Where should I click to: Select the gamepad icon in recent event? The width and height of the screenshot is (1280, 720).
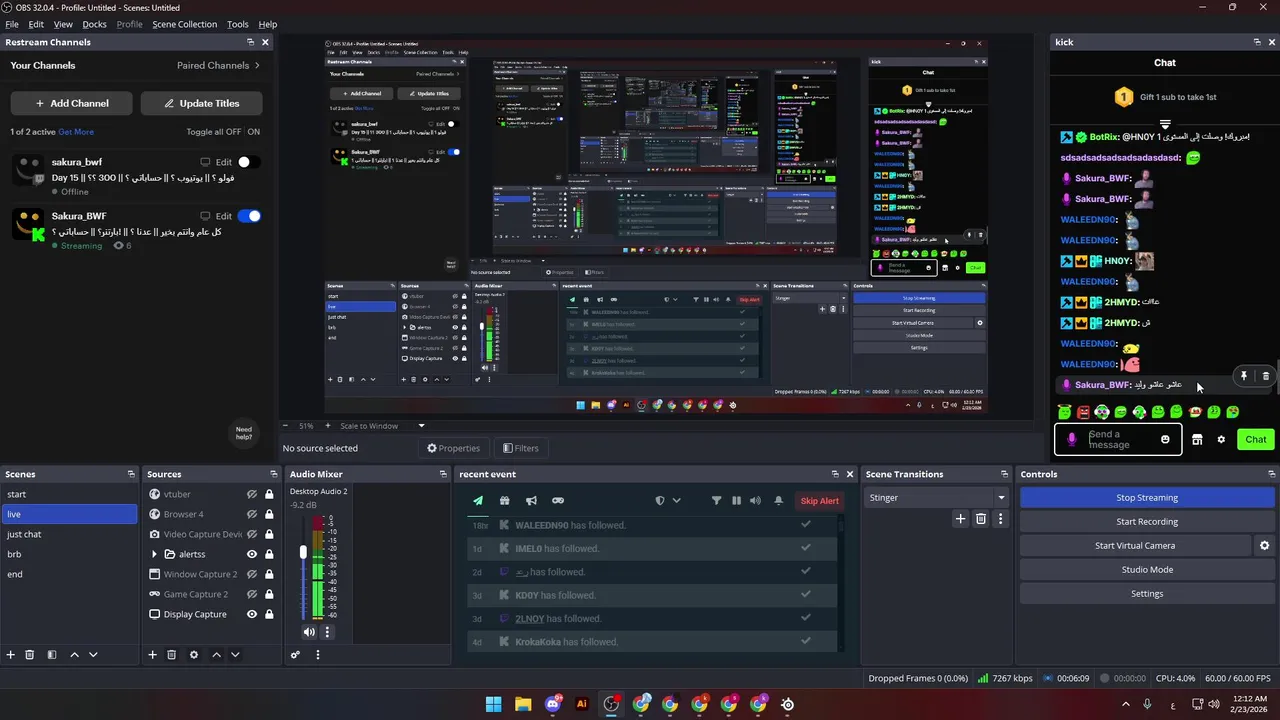(x=558, y=501)
